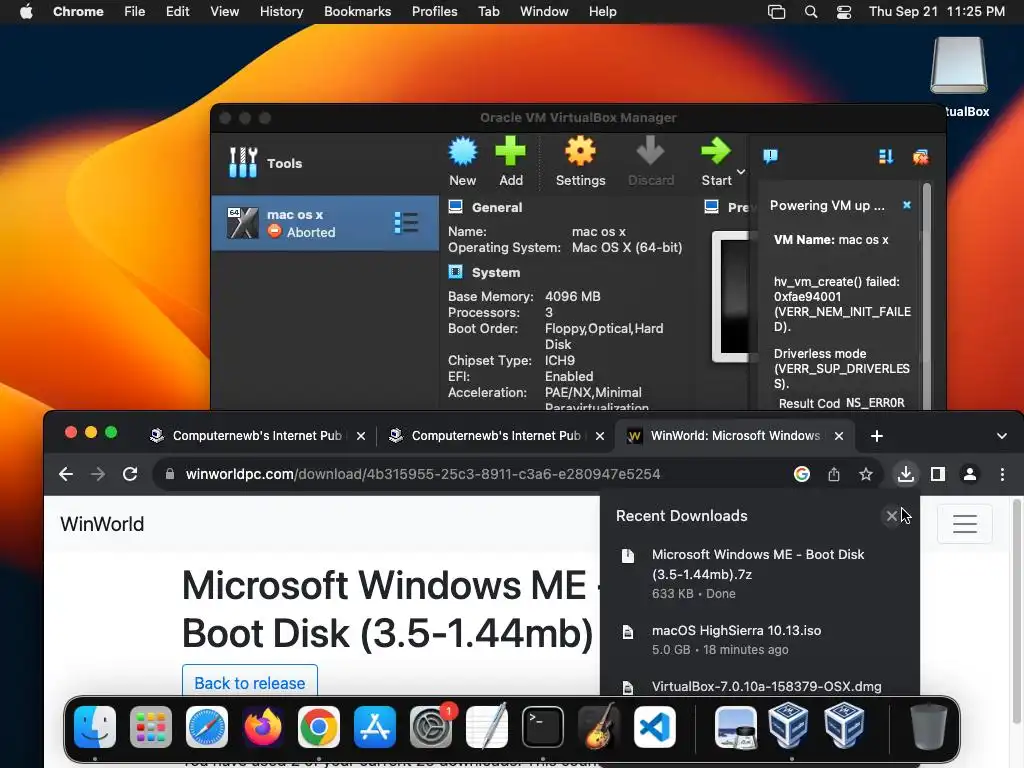Open the Chrome menu in menu bar
The height and width of the screenshot is (768, 1024).
78,11
